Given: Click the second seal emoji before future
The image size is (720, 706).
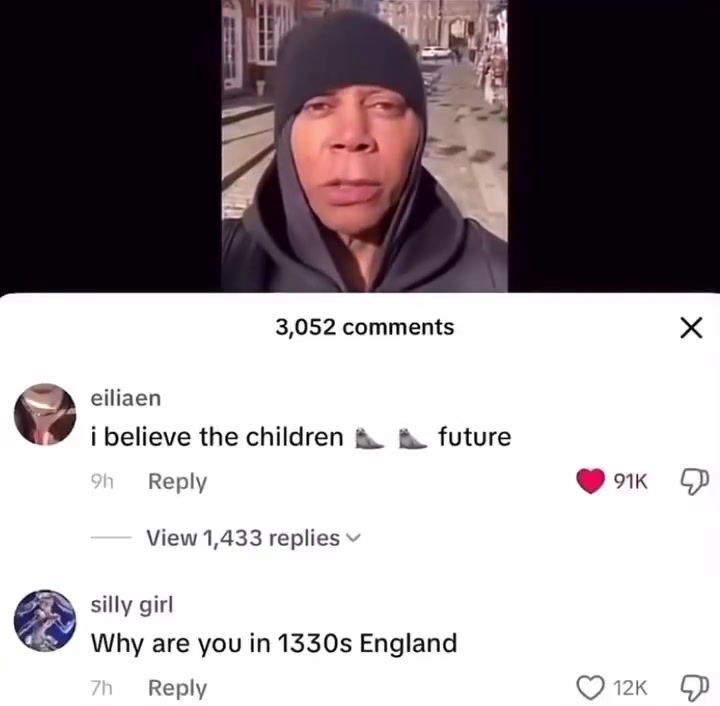Looking at the screenshot, I should tap(412, 438).
